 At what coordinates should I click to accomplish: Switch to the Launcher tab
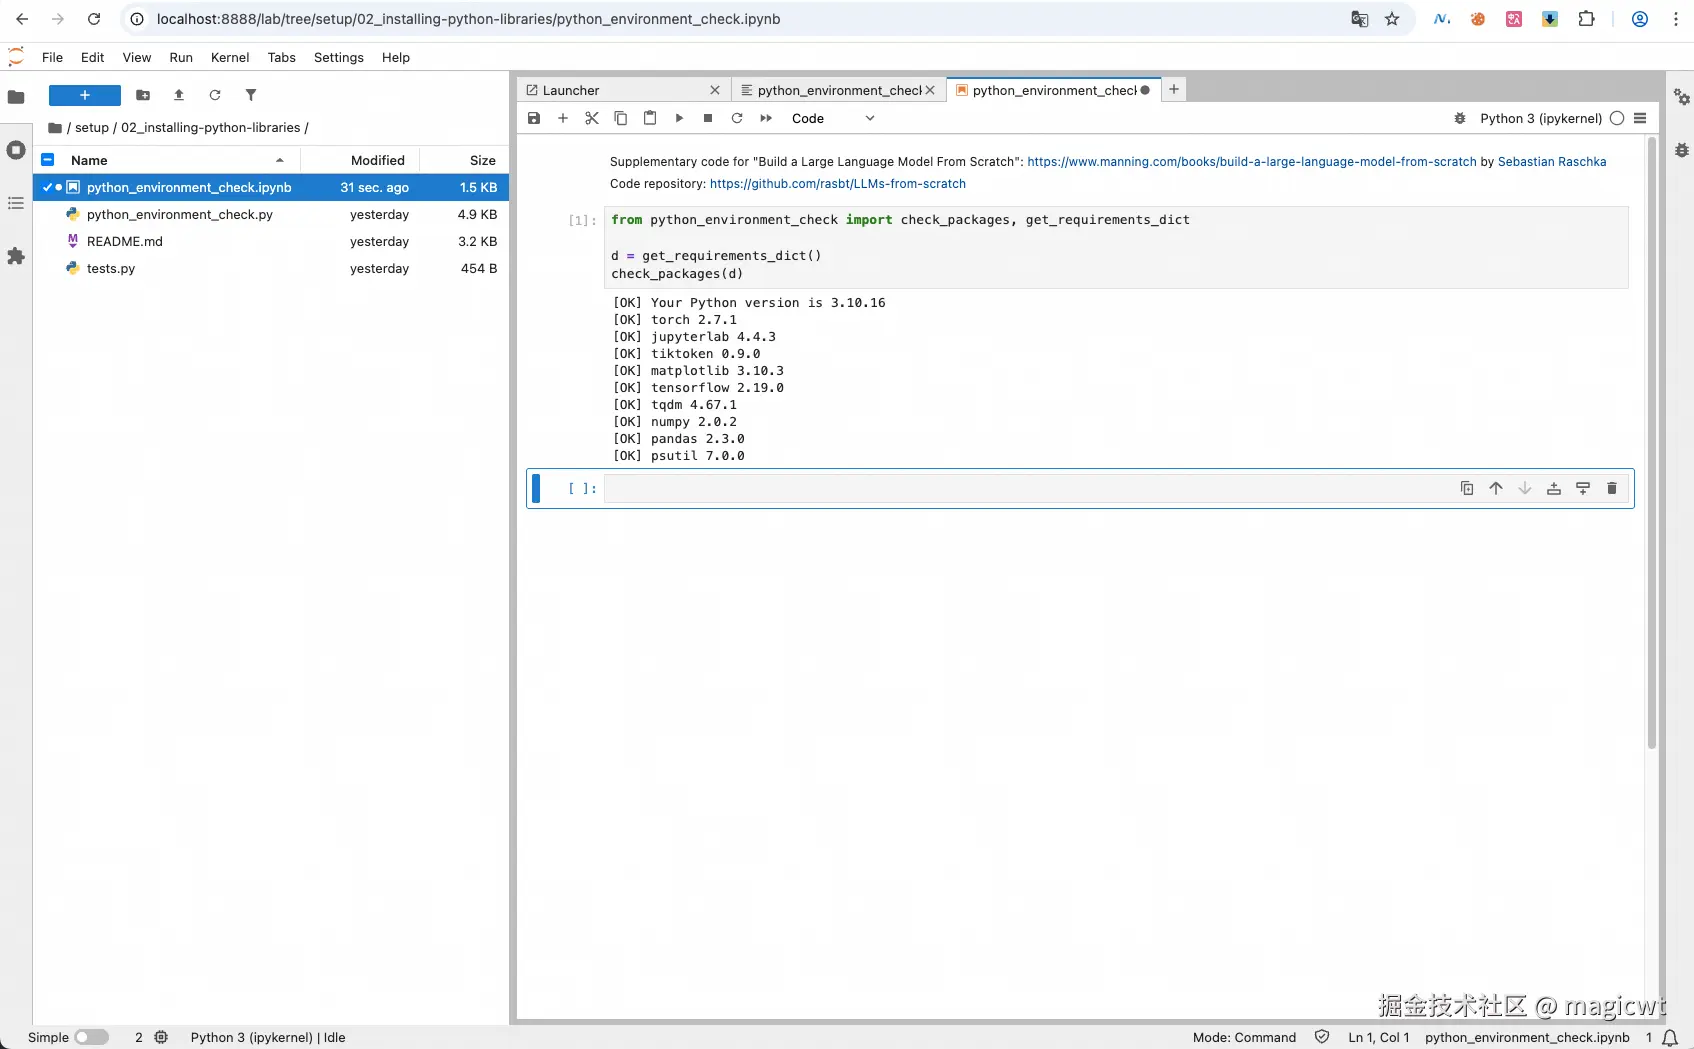622,90
